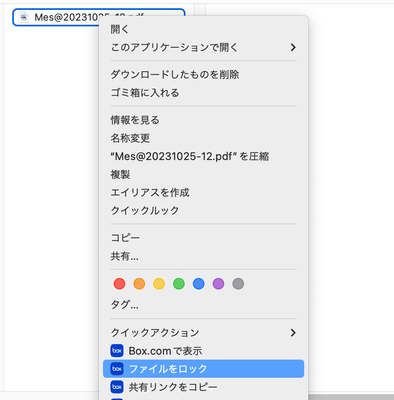Screen dimensions: 394x400
Task: Apply the purple tag color
Action: pos(218,284)
